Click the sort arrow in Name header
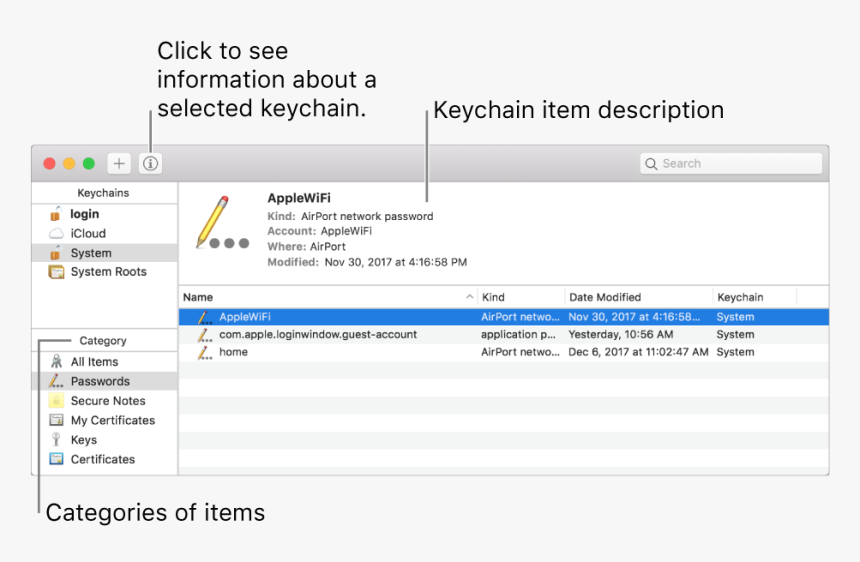Viewport: 860px width, 562px height. point(469,297)
